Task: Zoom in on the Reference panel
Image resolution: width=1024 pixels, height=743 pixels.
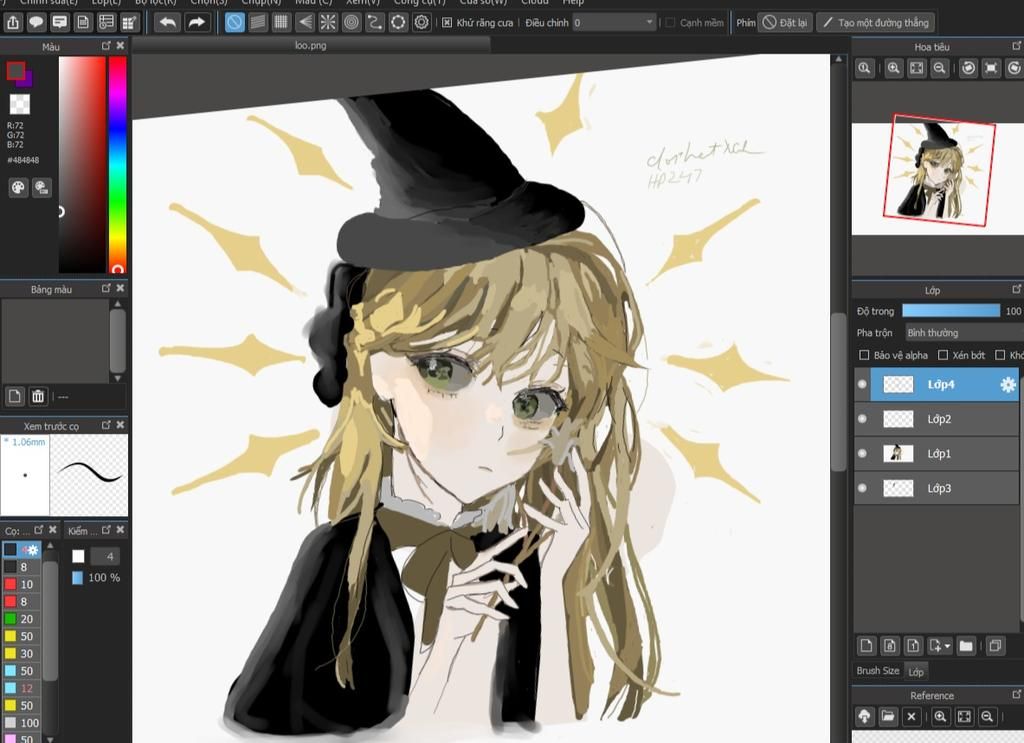Action: (940, 716)
